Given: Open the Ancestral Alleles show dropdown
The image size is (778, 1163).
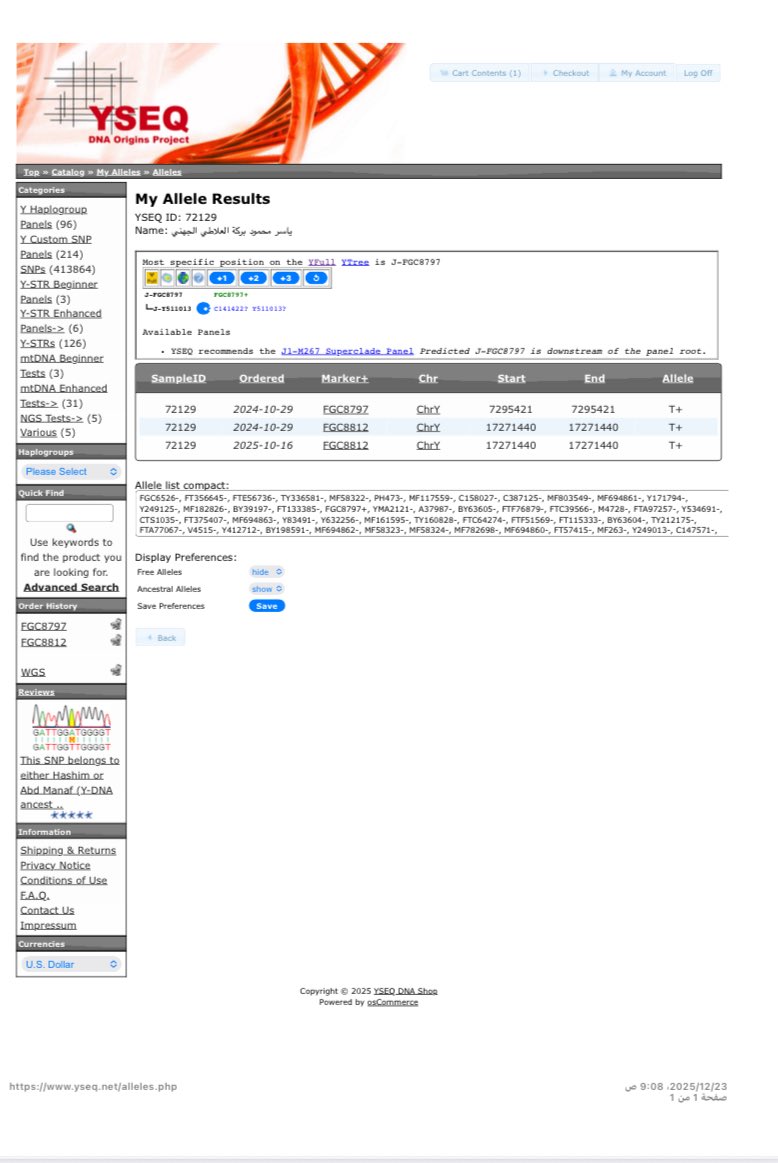Looking at the screenshot, I should pyautogui.click(x=266, y=589).
